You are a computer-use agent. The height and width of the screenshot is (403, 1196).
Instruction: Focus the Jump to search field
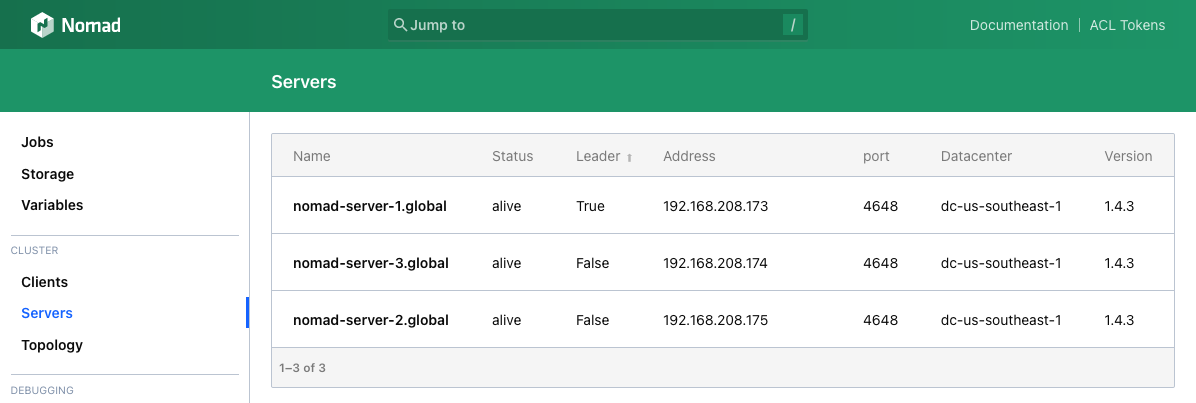[x=590, y=25]
